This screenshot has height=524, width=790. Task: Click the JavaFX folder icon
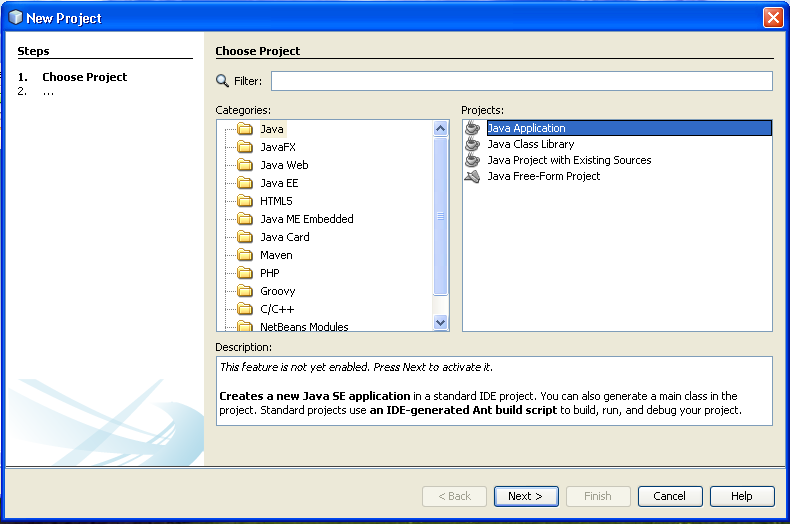pyautogui.click(x=245, y=147)
